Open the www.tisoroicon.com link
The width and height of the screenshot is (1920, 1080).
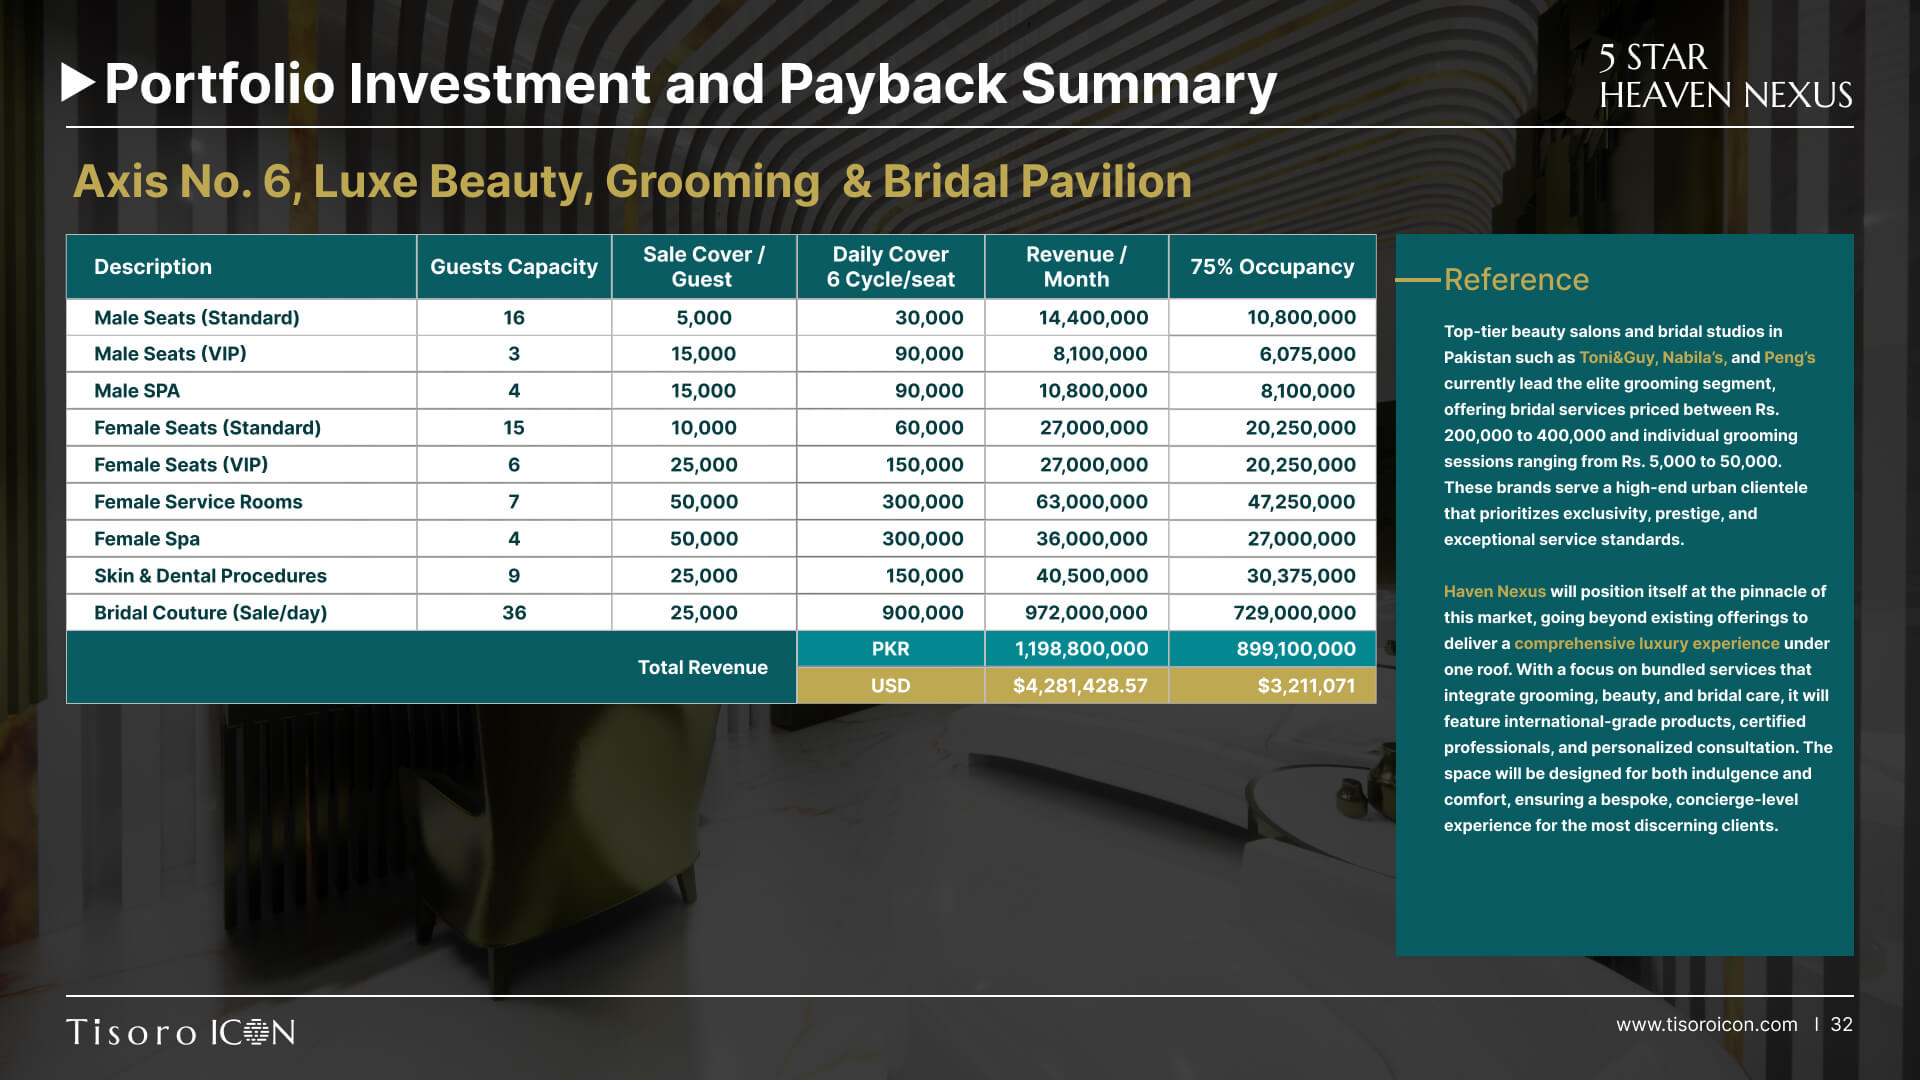pos(1706,1024)
